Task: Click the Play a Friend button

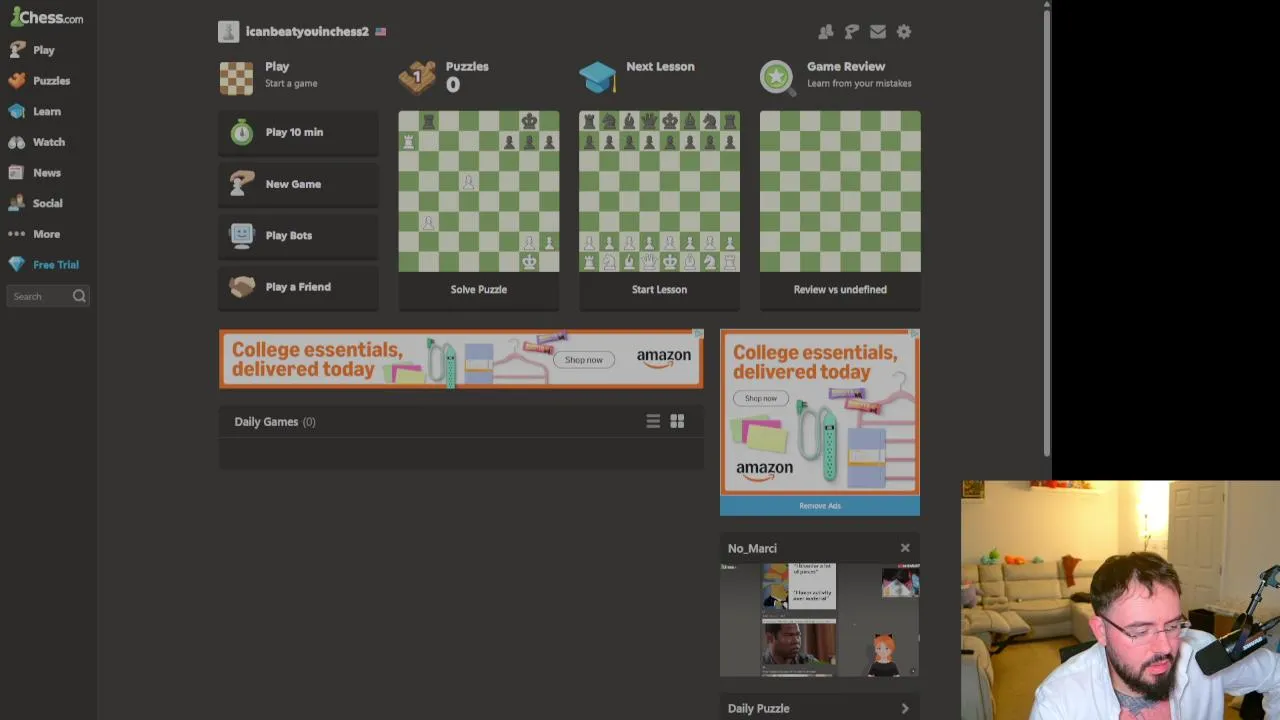Action: click(x=298, y=287)
